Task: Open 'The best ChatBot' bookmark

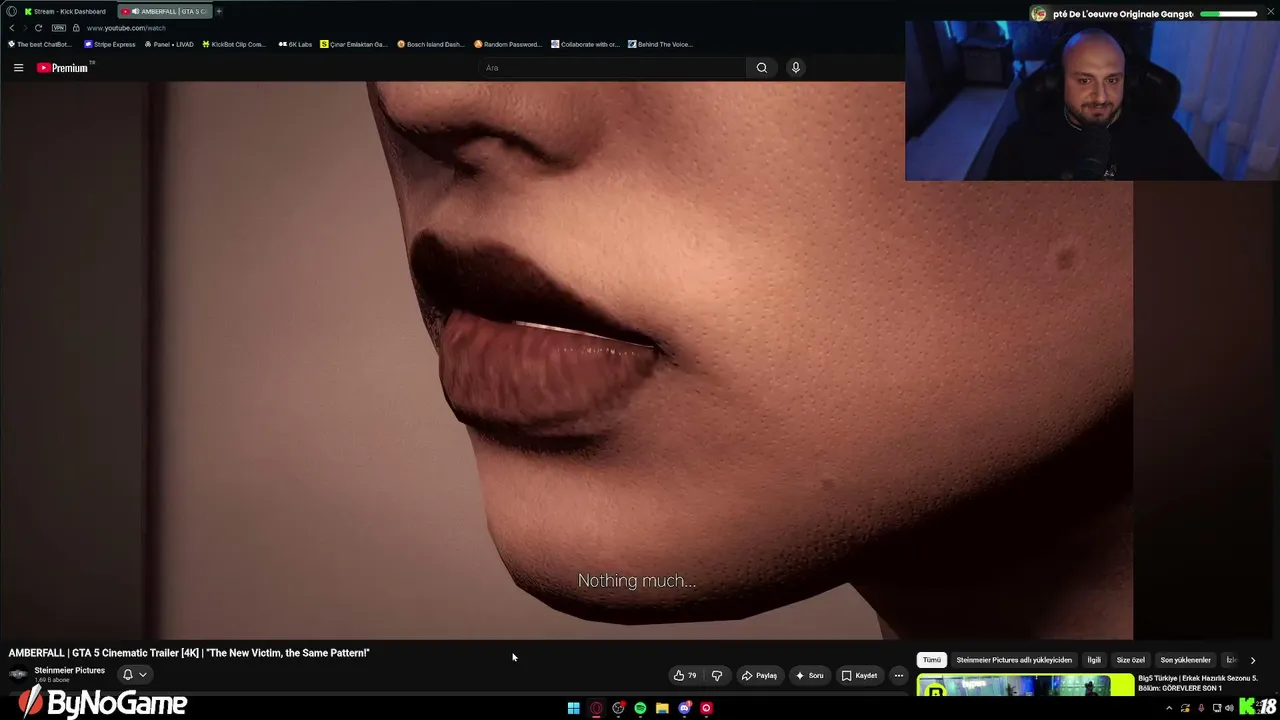Action: (40, 44)
